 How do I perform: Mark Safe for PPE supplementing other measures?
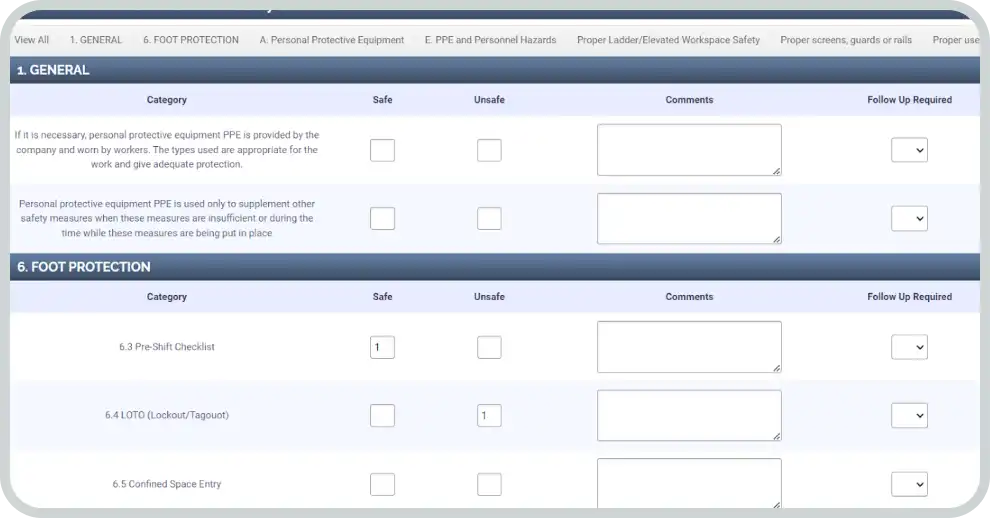tap(382, 218)
